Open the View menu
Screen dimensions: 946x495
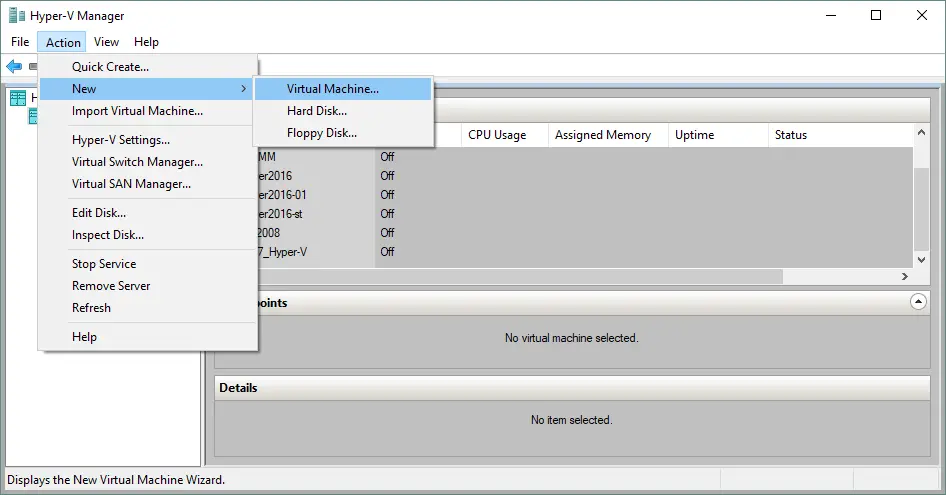tap(106, 42)
